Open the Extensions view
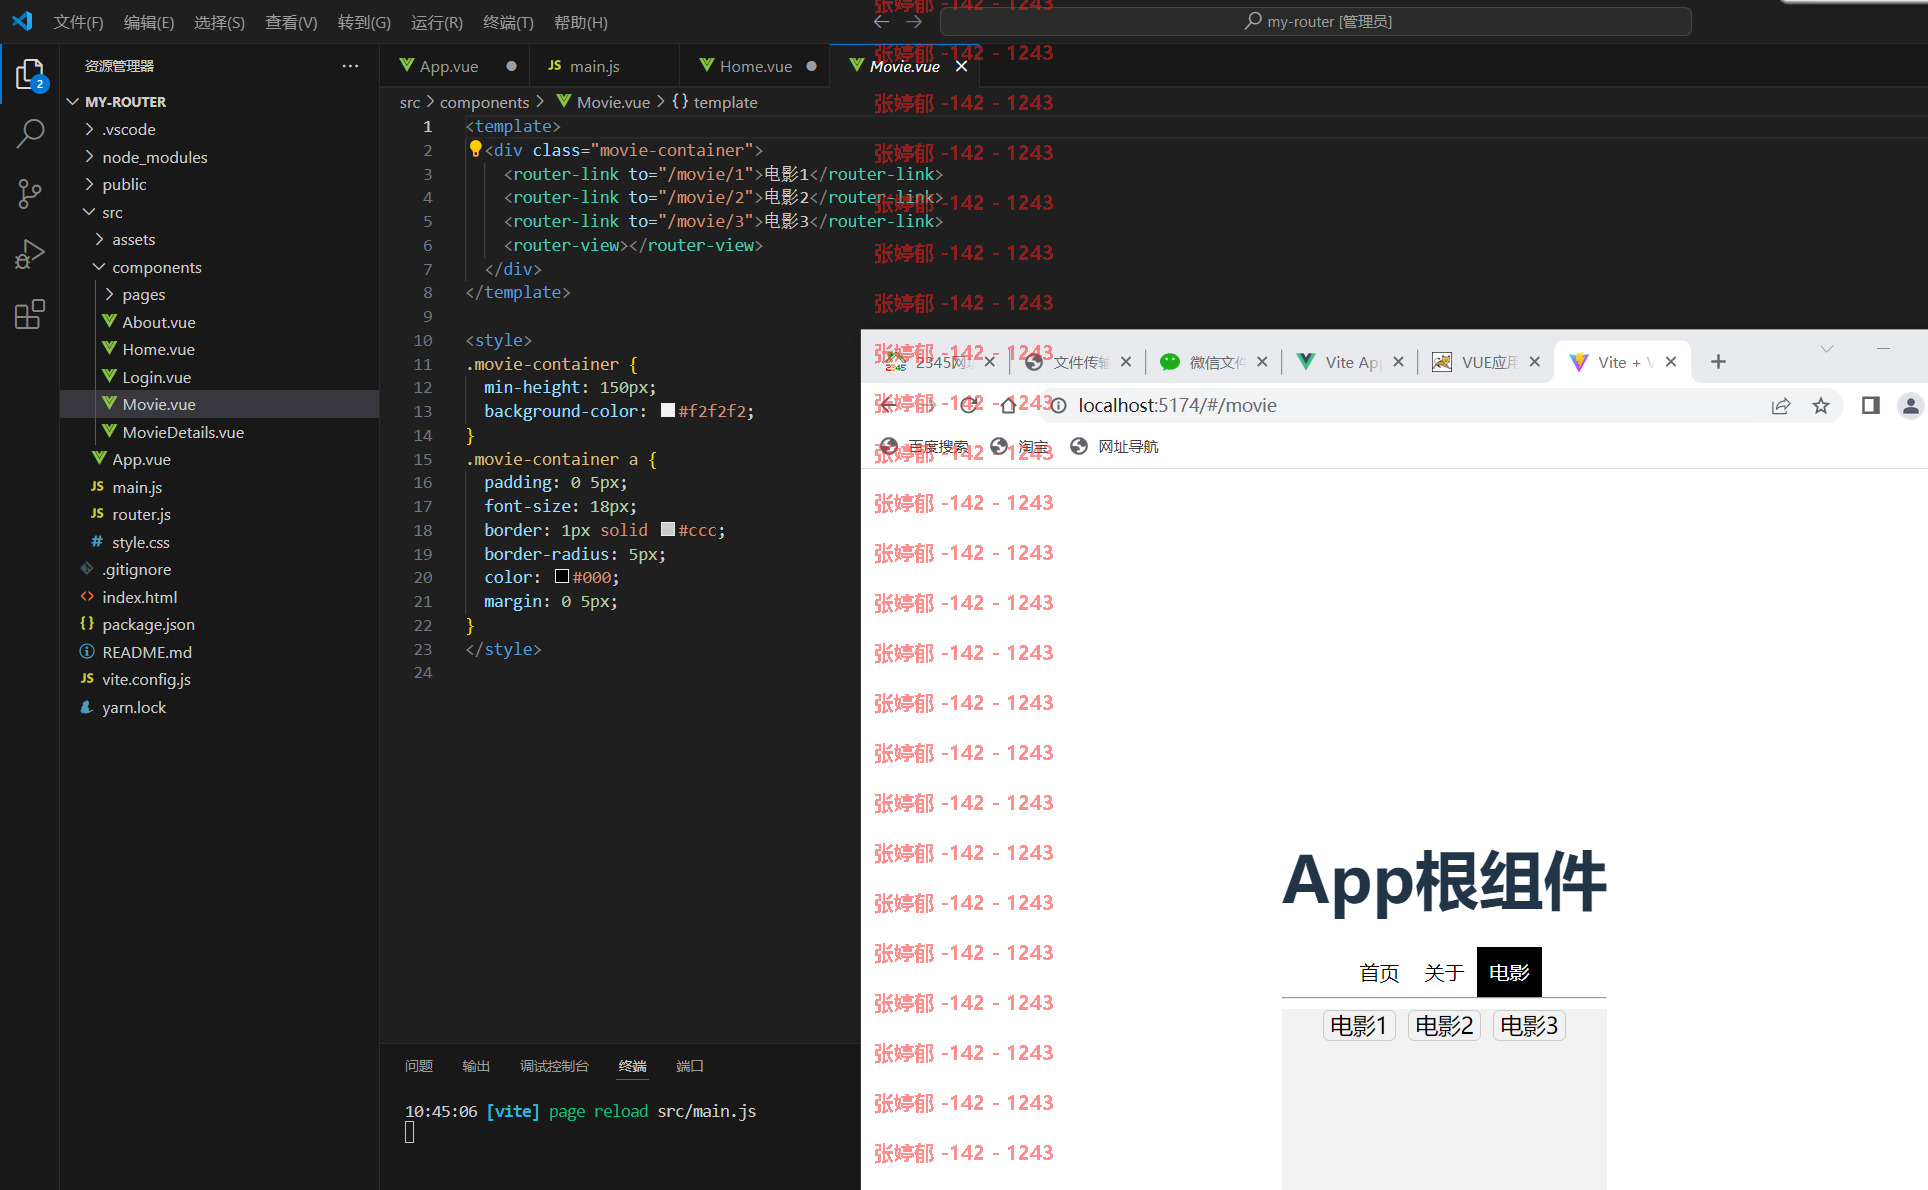 pyautogui.click(x=30, y=314)
